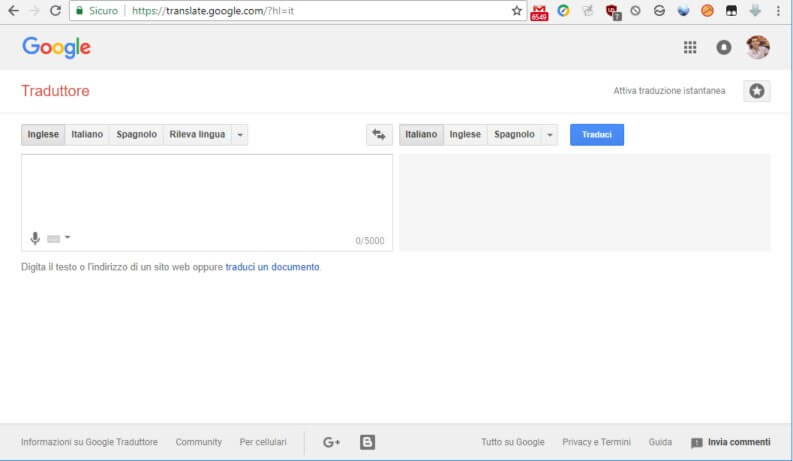
Task: Open the Google+ page icon
Action: pyautogui.click(x=331, y=442)
